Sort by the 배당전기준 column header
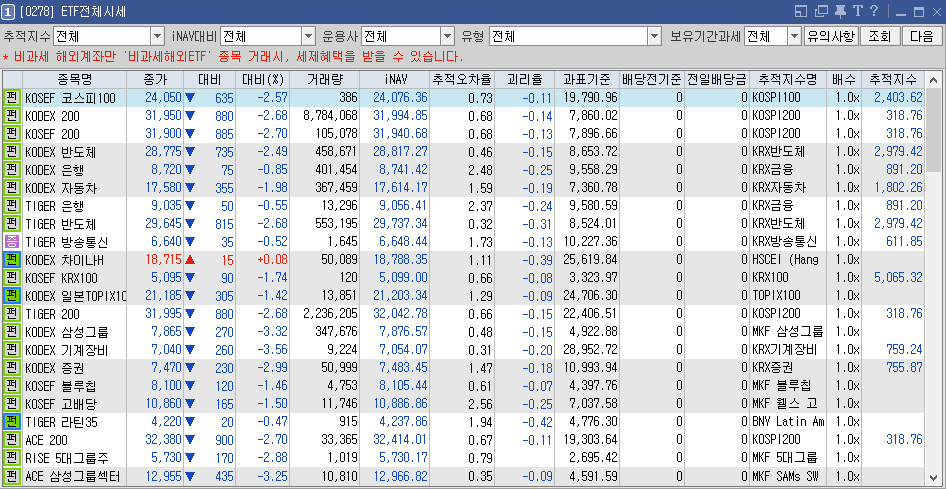Viewport: 946px width, 489px height. (652, 80)
